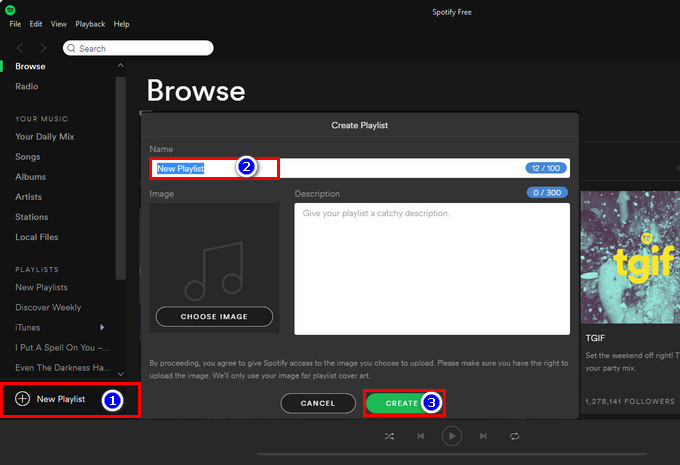This screenshot has height=465, width=680.
Task: Select the iTunes playlist folder
Action: [28, 327]
